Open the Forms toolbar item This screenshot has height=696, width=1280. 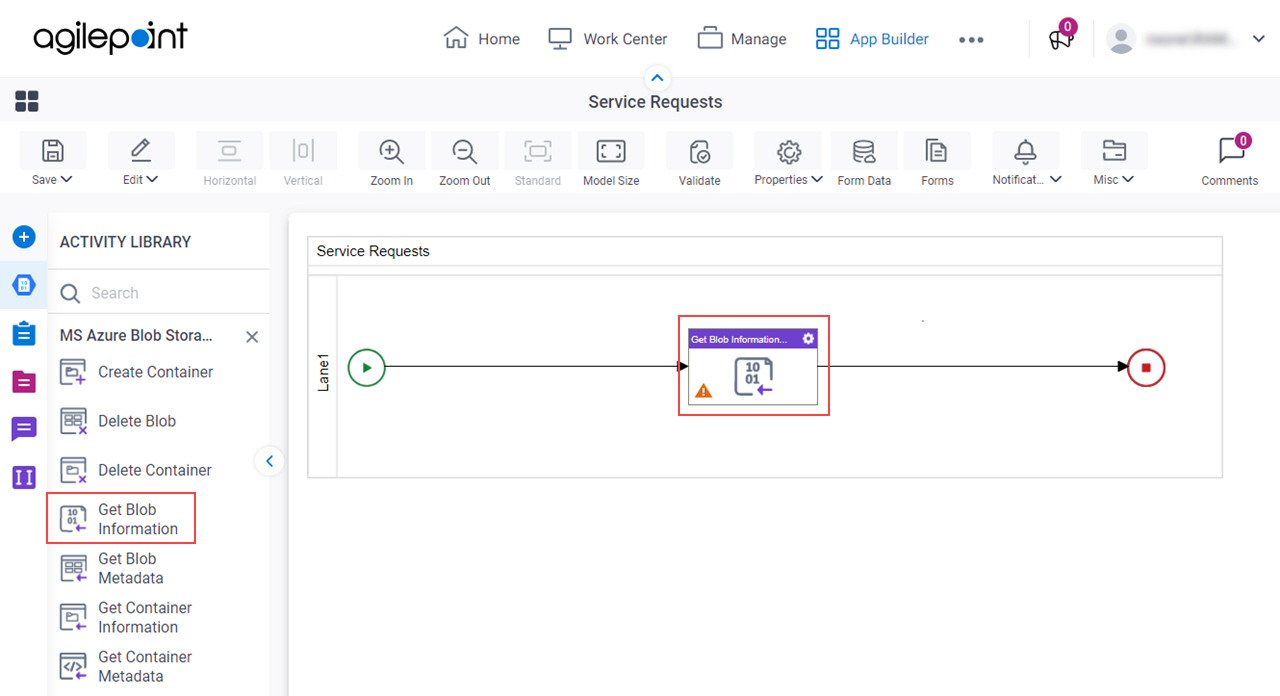pos(937,151)
